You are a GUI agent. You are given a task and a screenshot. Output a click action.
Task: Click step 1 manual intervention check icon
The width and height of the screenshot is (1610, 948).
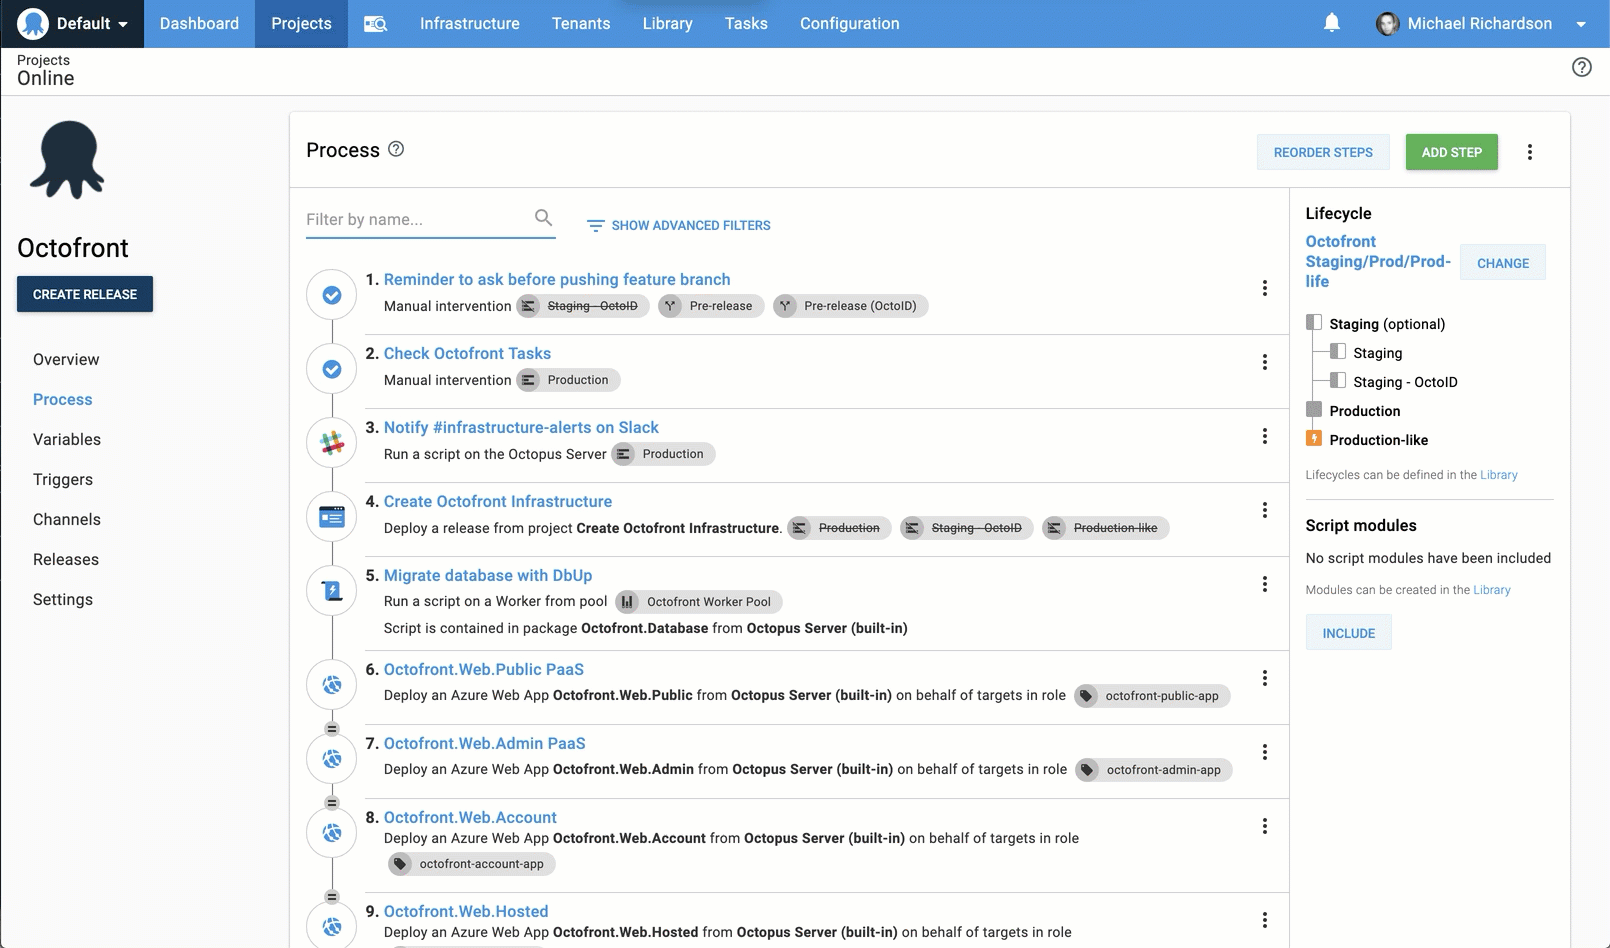coord(332,295)
